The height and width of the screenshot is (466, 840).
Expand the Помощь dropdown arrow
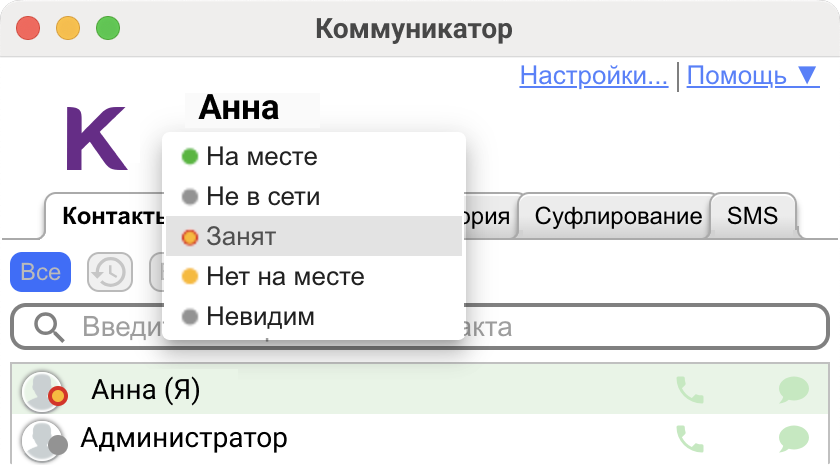coord(807,75)
